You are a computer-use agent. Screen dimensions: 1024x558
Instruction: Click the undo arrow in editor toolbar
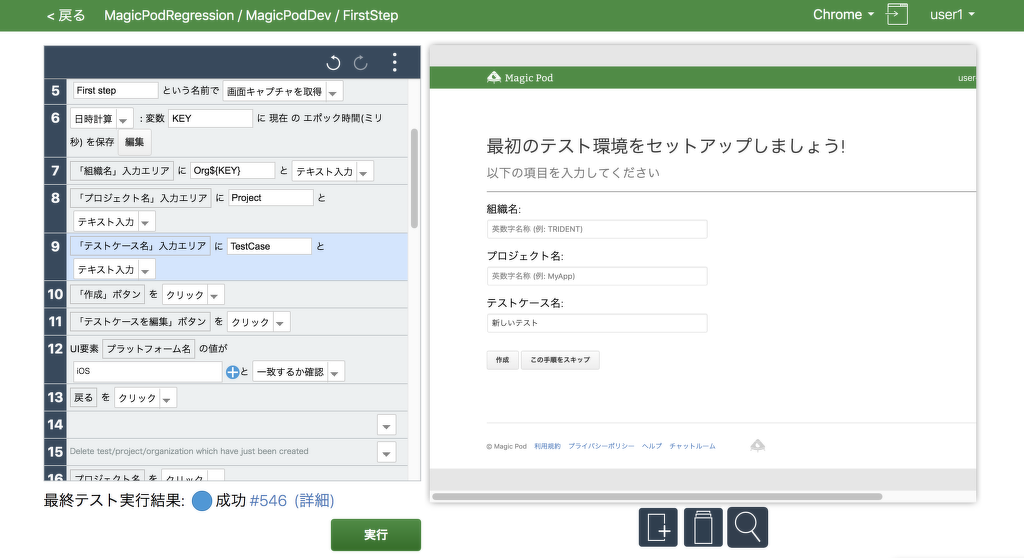333,63
